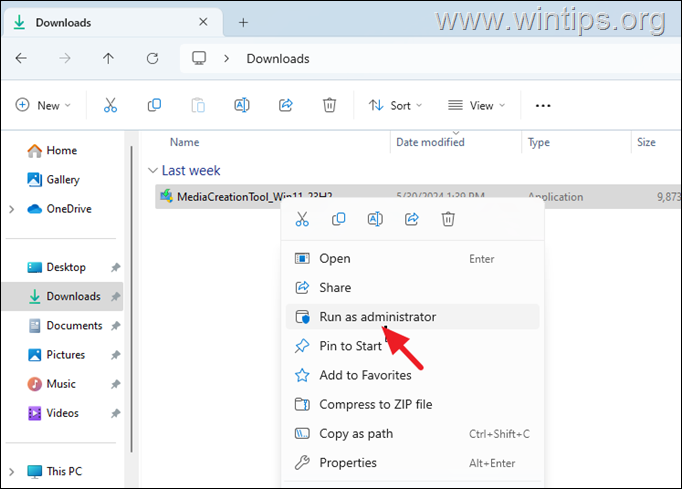This screenshot has height=489, width=682.
Task: Click the Share icon in the toolbar
Action: pos(285,105)
